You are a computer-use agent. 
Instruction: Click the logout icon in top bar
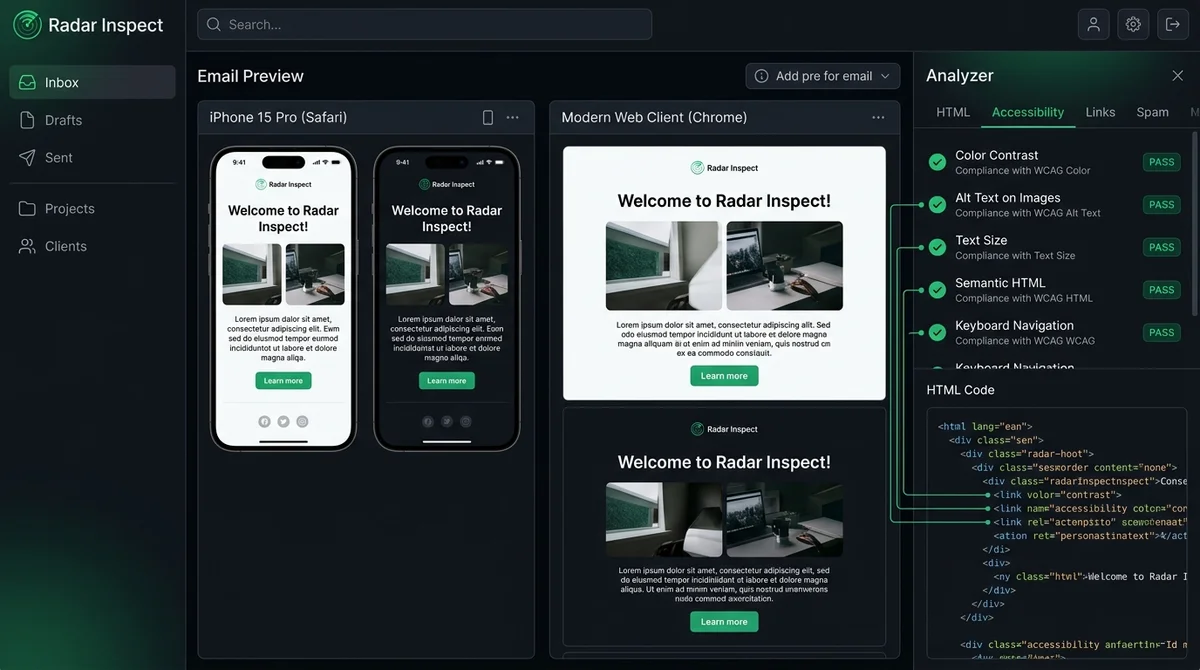pos(1173,24)
